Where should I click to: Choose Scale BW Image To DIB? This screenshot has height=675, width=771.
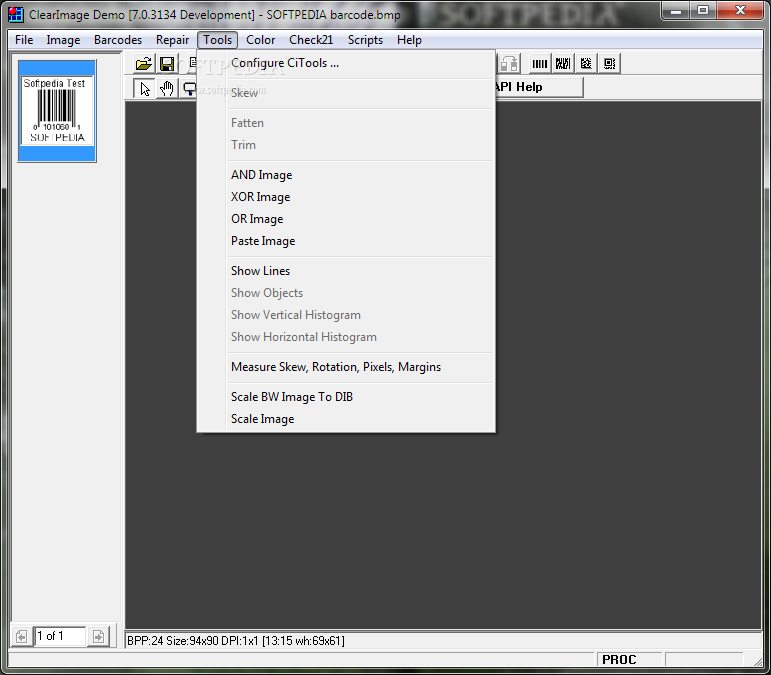coord(346,397)
